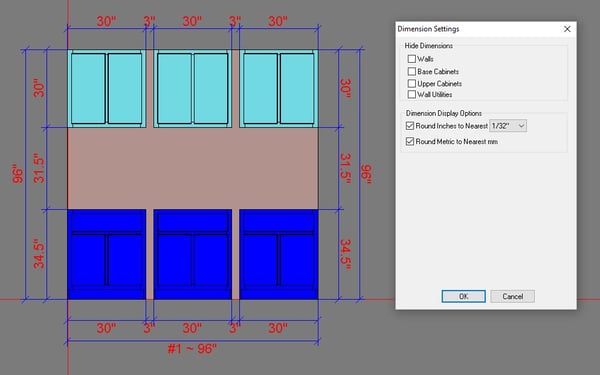Click the left-side 96" height dimension

18,174
